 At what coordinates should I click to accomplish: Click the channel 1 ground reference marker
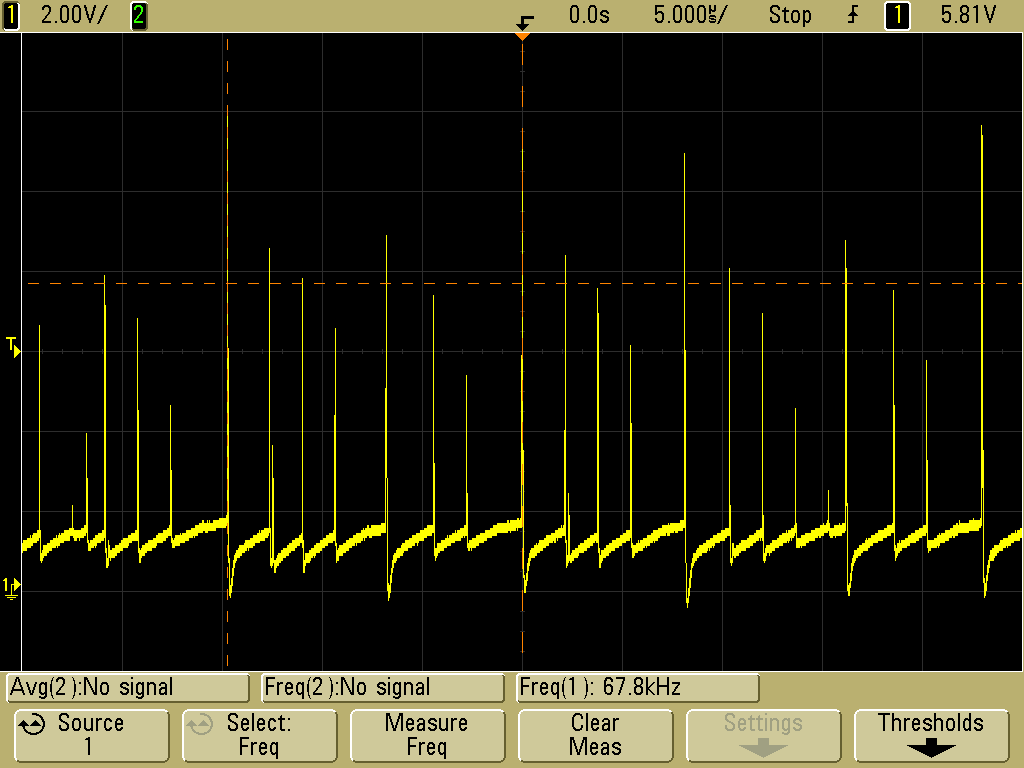(x=11, y=587)
